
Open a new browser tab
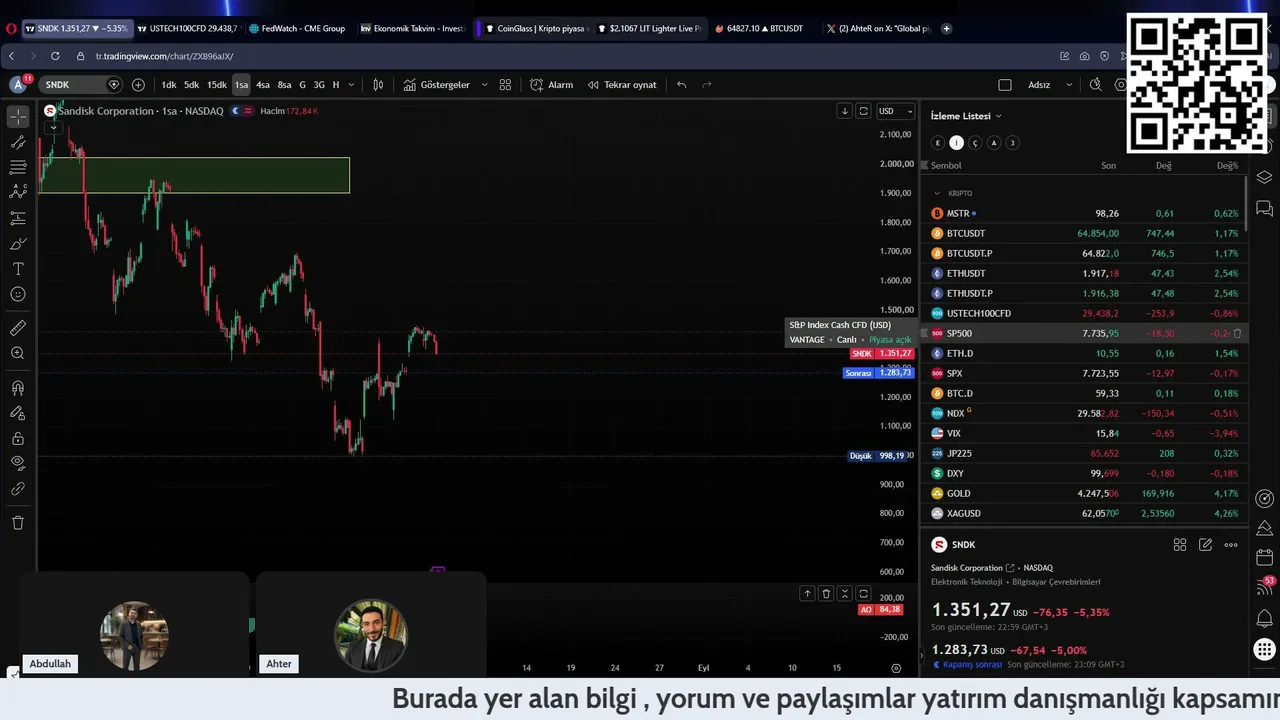point(947,29)
